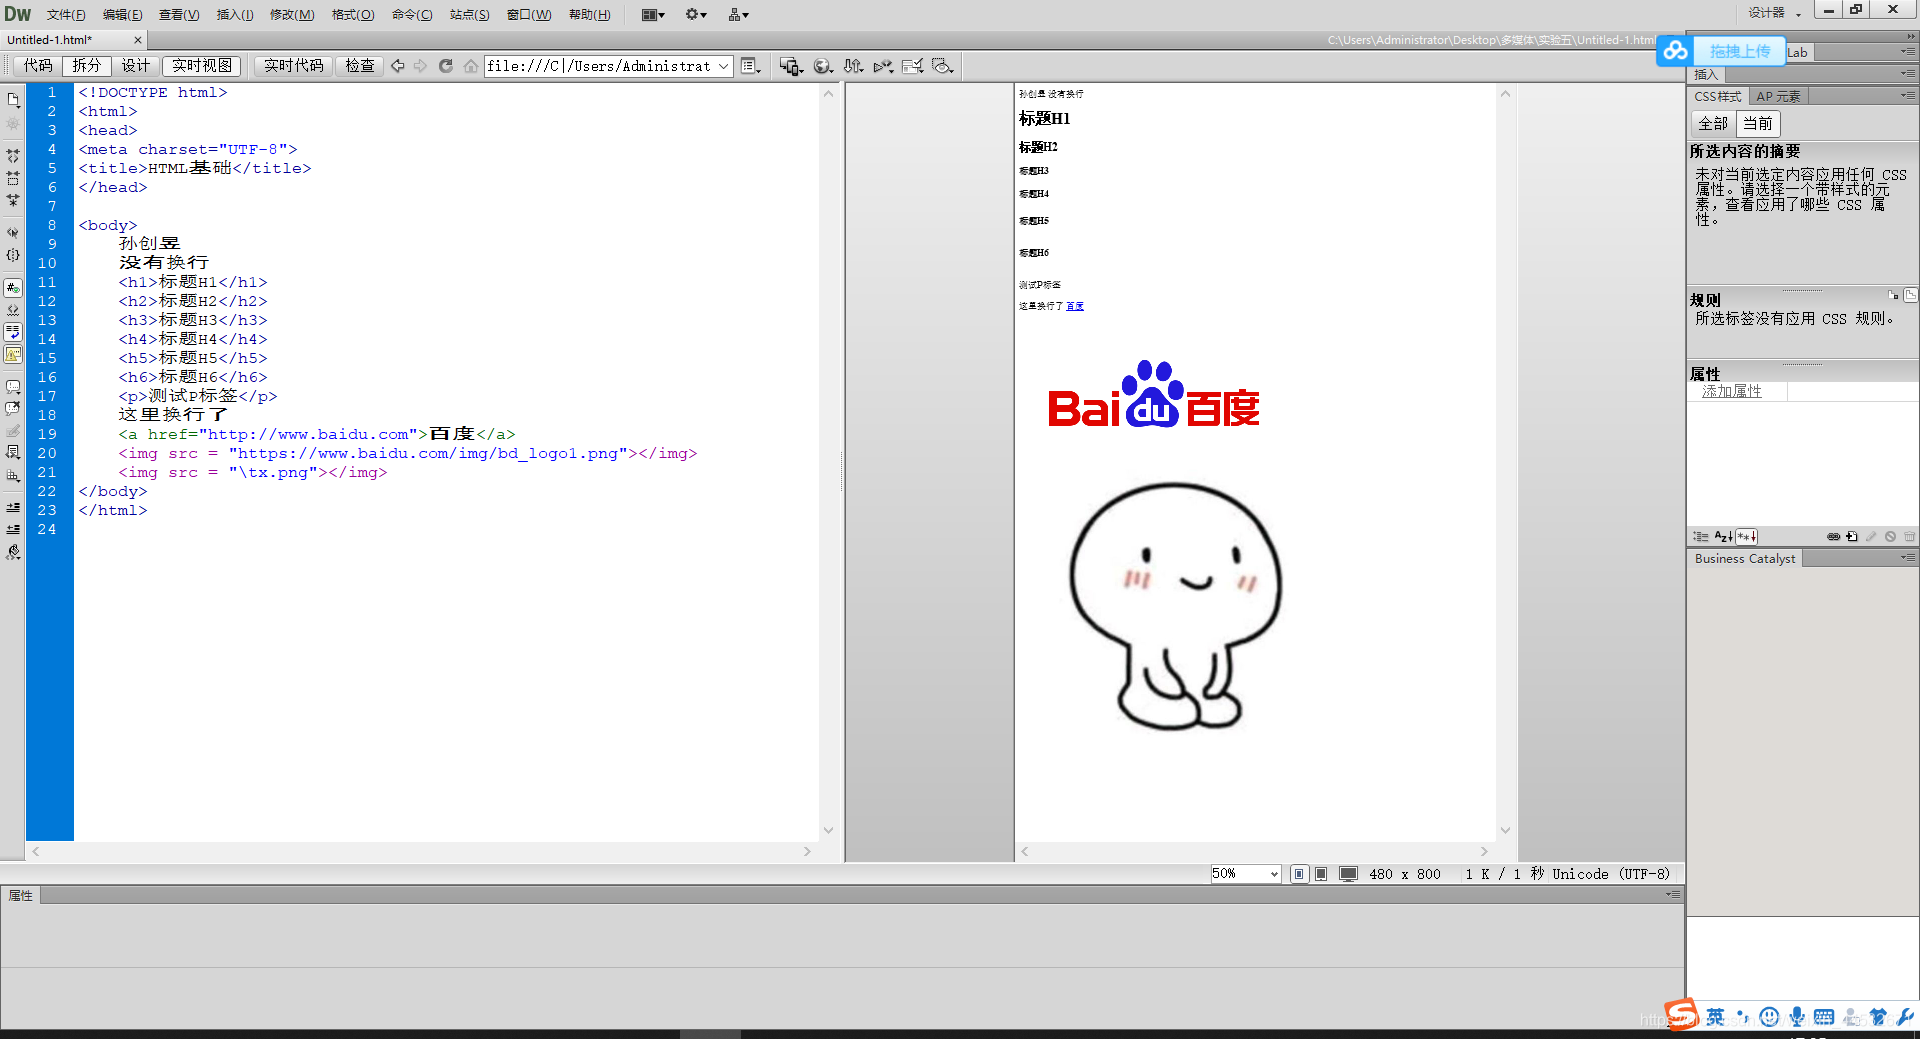Click the 拖拽上传 upload button
Screen dimensions: 1920x1039
point(1740,51)
